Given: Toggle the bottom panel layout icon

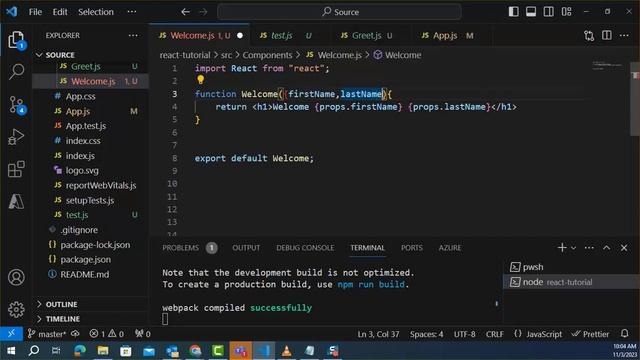Looking at the screenshot, I should point(531,12).
